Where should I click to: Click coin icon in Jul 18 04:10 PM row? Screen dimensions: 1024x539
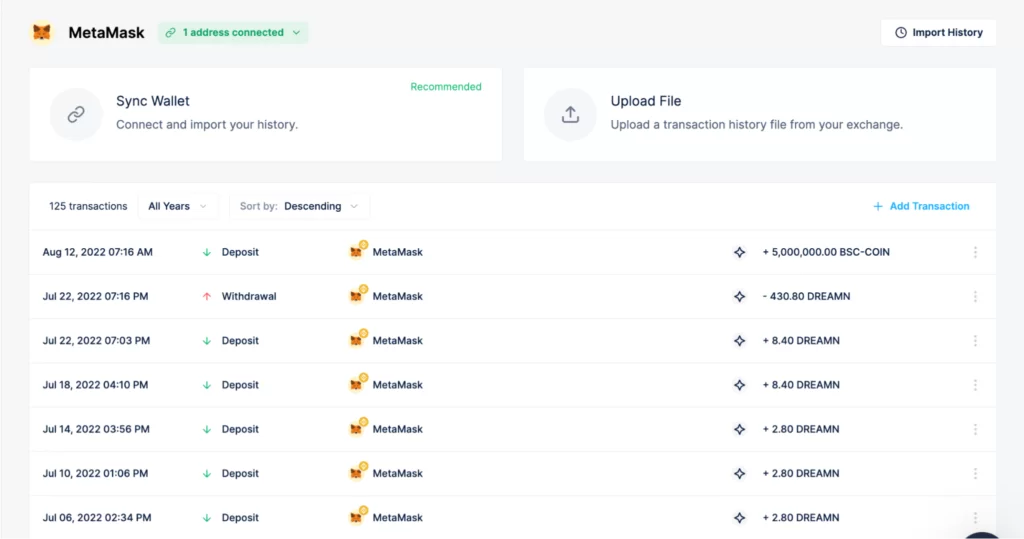tap(739, 385)
